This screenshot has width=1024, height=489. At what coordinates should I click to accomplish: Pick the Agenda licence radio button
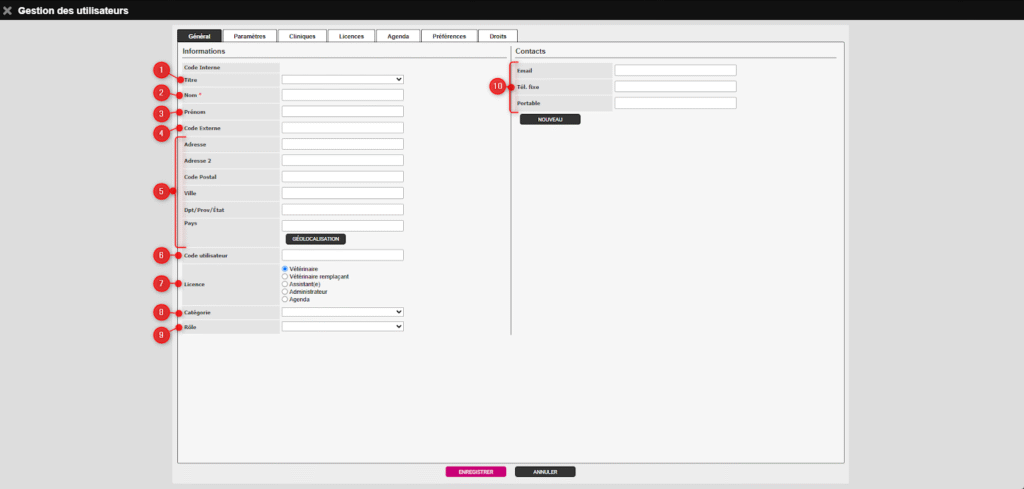[x=285, y=299]
